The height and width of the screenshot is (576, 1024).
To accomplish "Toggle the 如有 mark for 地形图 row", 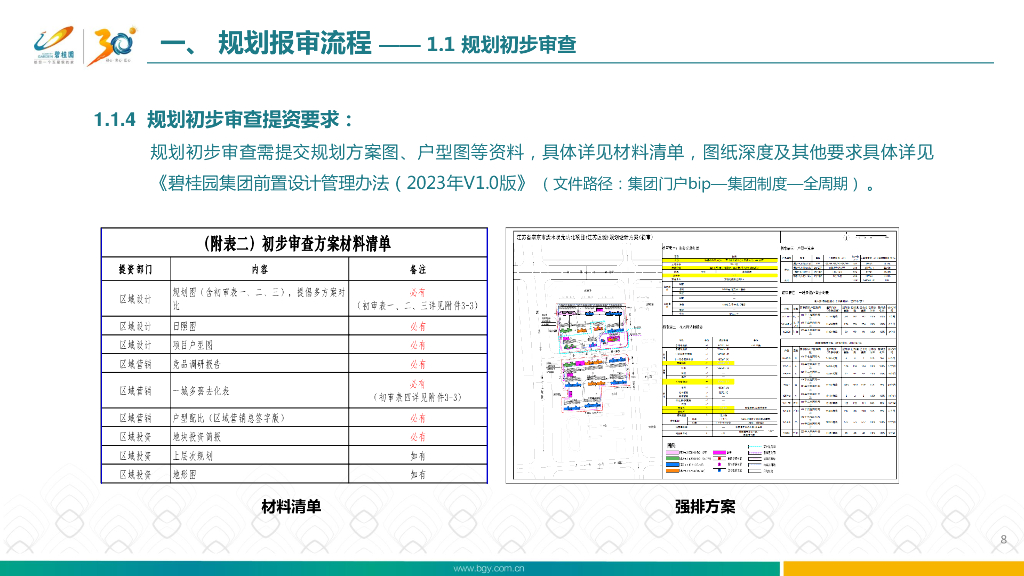I will [418, 474].
